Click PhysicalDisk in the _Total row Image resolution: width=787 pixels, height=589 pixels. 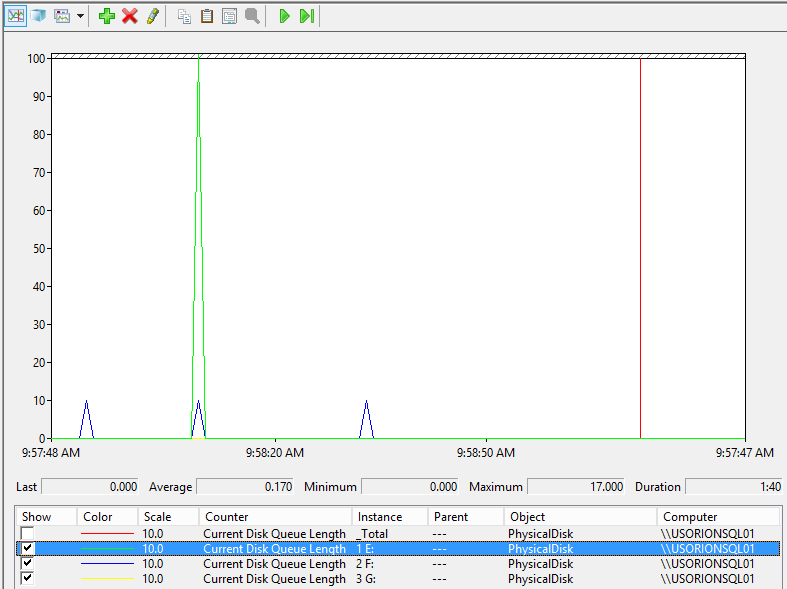tap(541, 534)
